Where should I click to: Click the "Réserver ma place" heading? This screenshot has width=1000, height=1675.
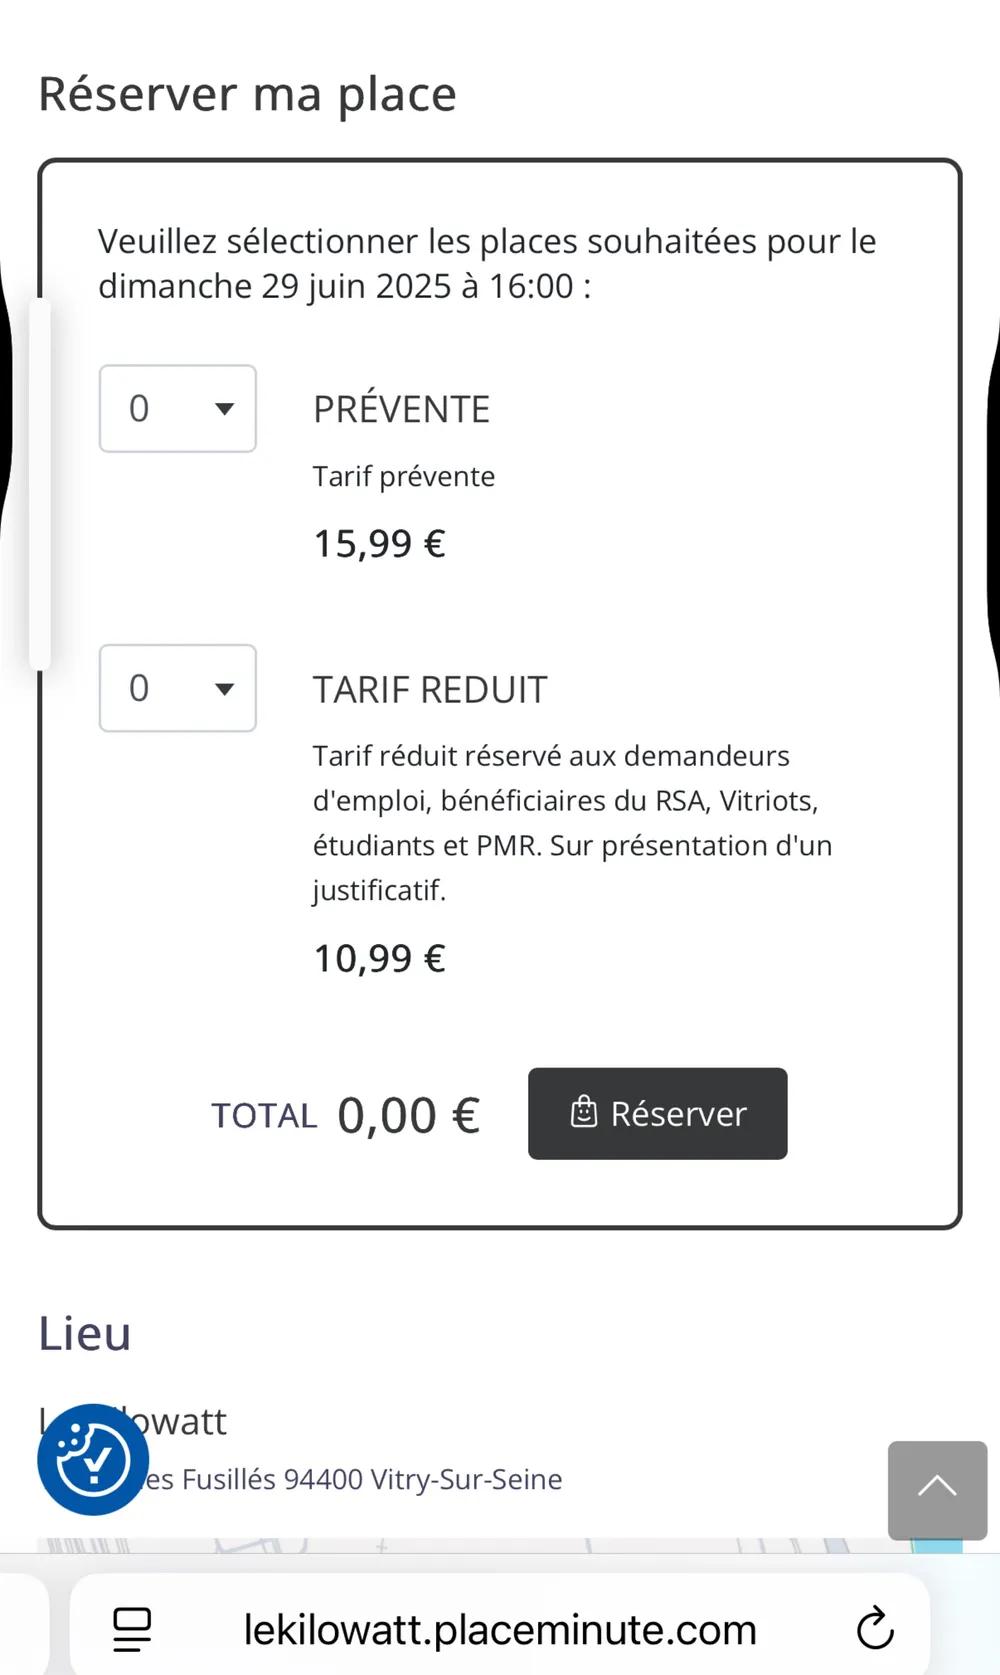point(247,94)
